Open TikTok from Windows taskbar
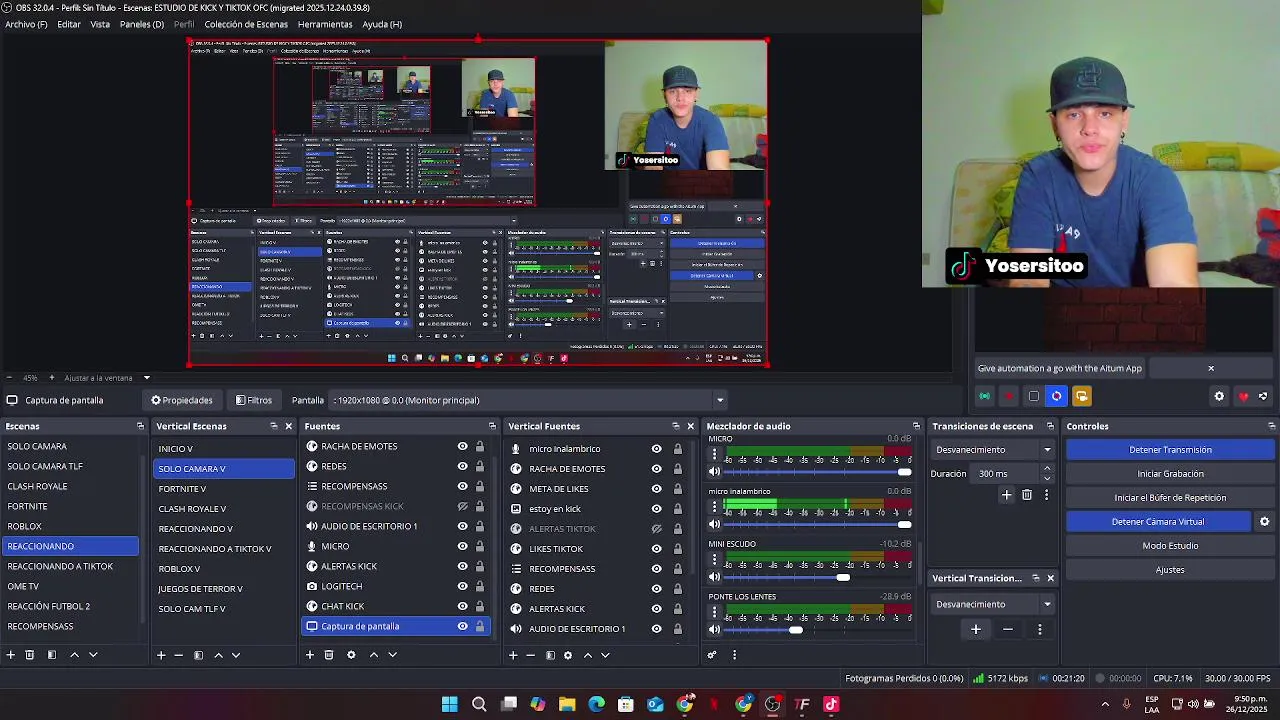1280x720 pixels. pyautogui.click(x=831, y=704)
